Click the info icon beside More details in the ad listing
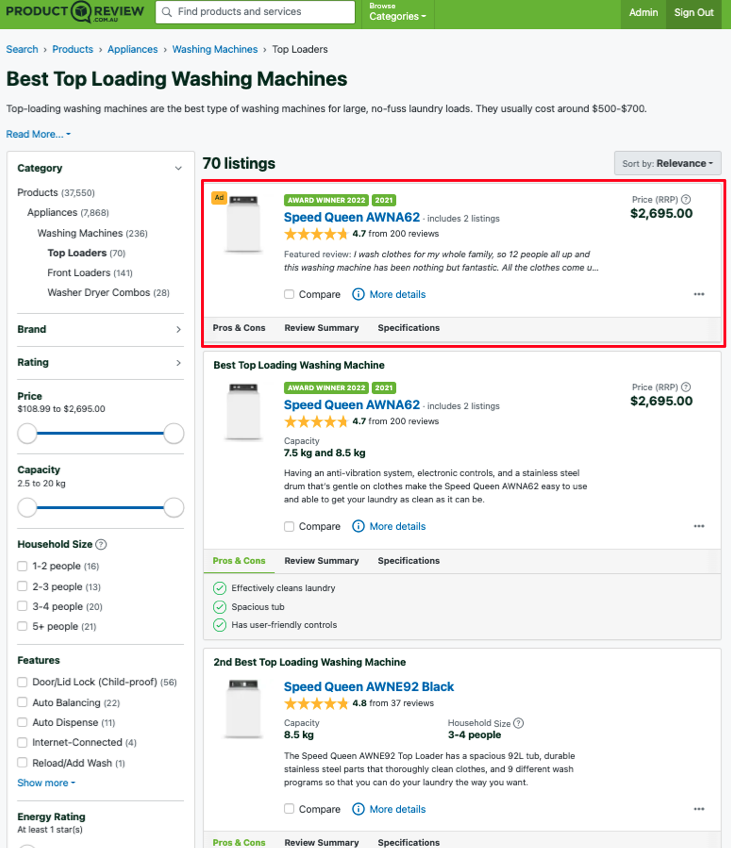 [358, 294]
